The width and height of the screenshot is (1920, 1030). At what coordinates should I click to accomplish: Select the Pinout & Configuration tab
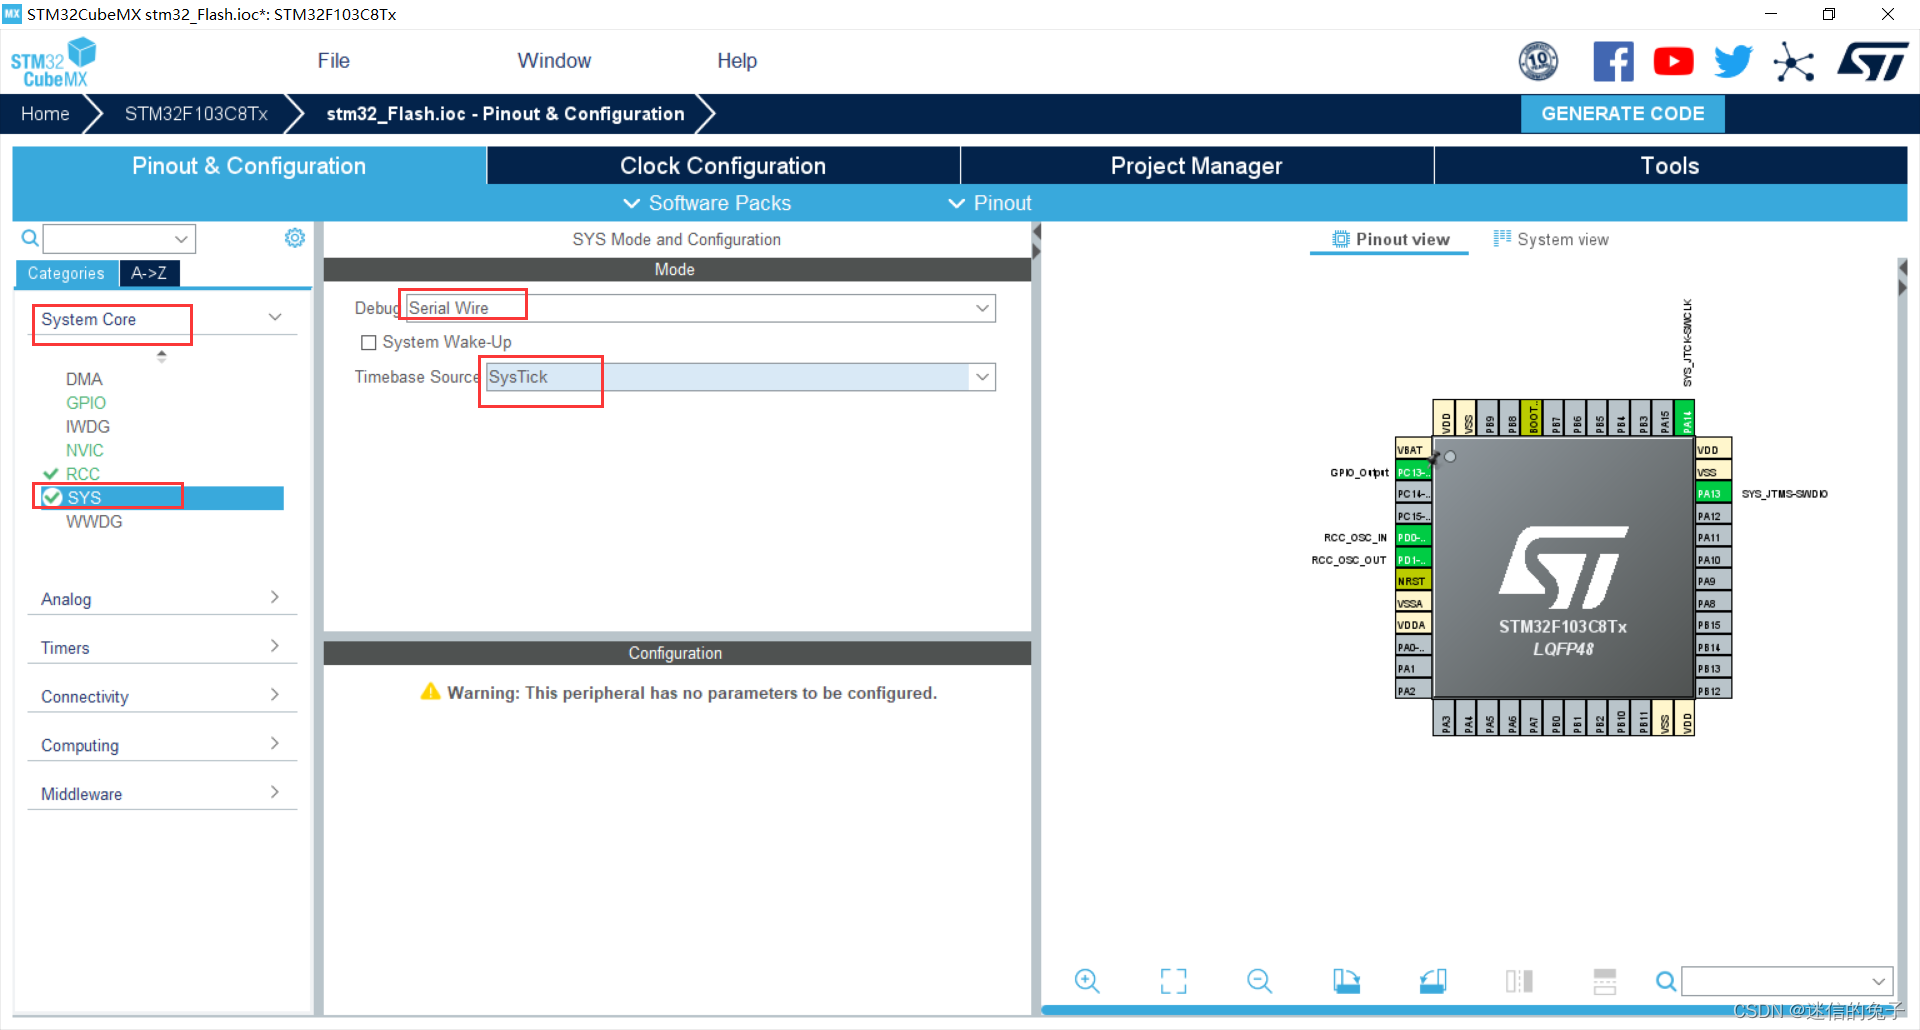[x=249, y=166]
